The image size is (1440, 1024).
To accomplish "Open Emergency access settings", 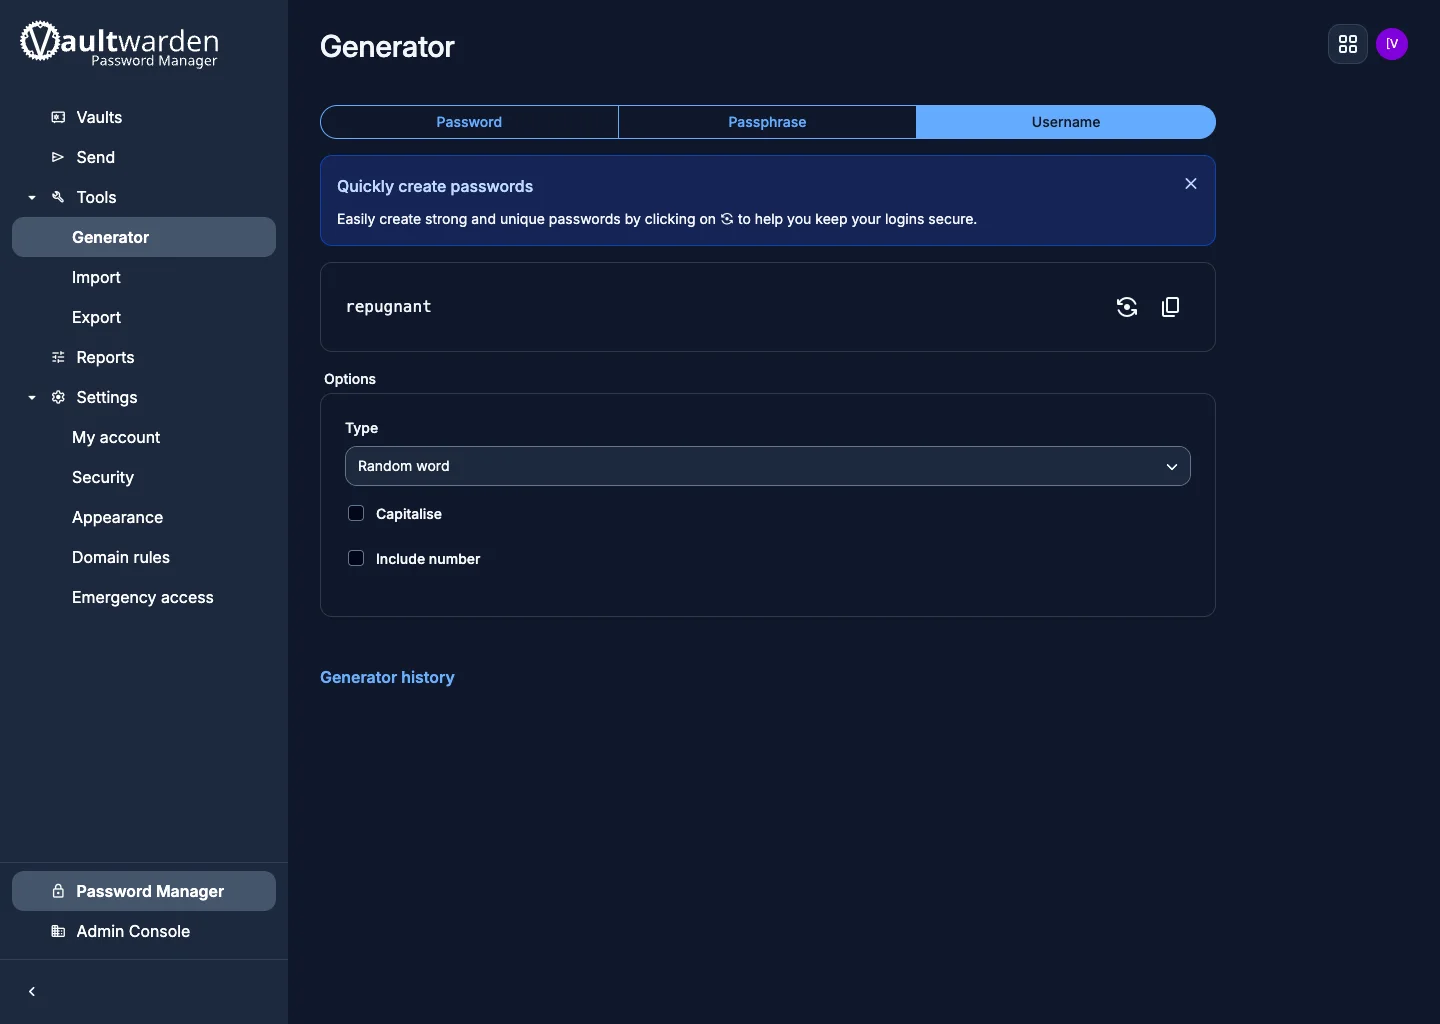I will click(144, 597).
